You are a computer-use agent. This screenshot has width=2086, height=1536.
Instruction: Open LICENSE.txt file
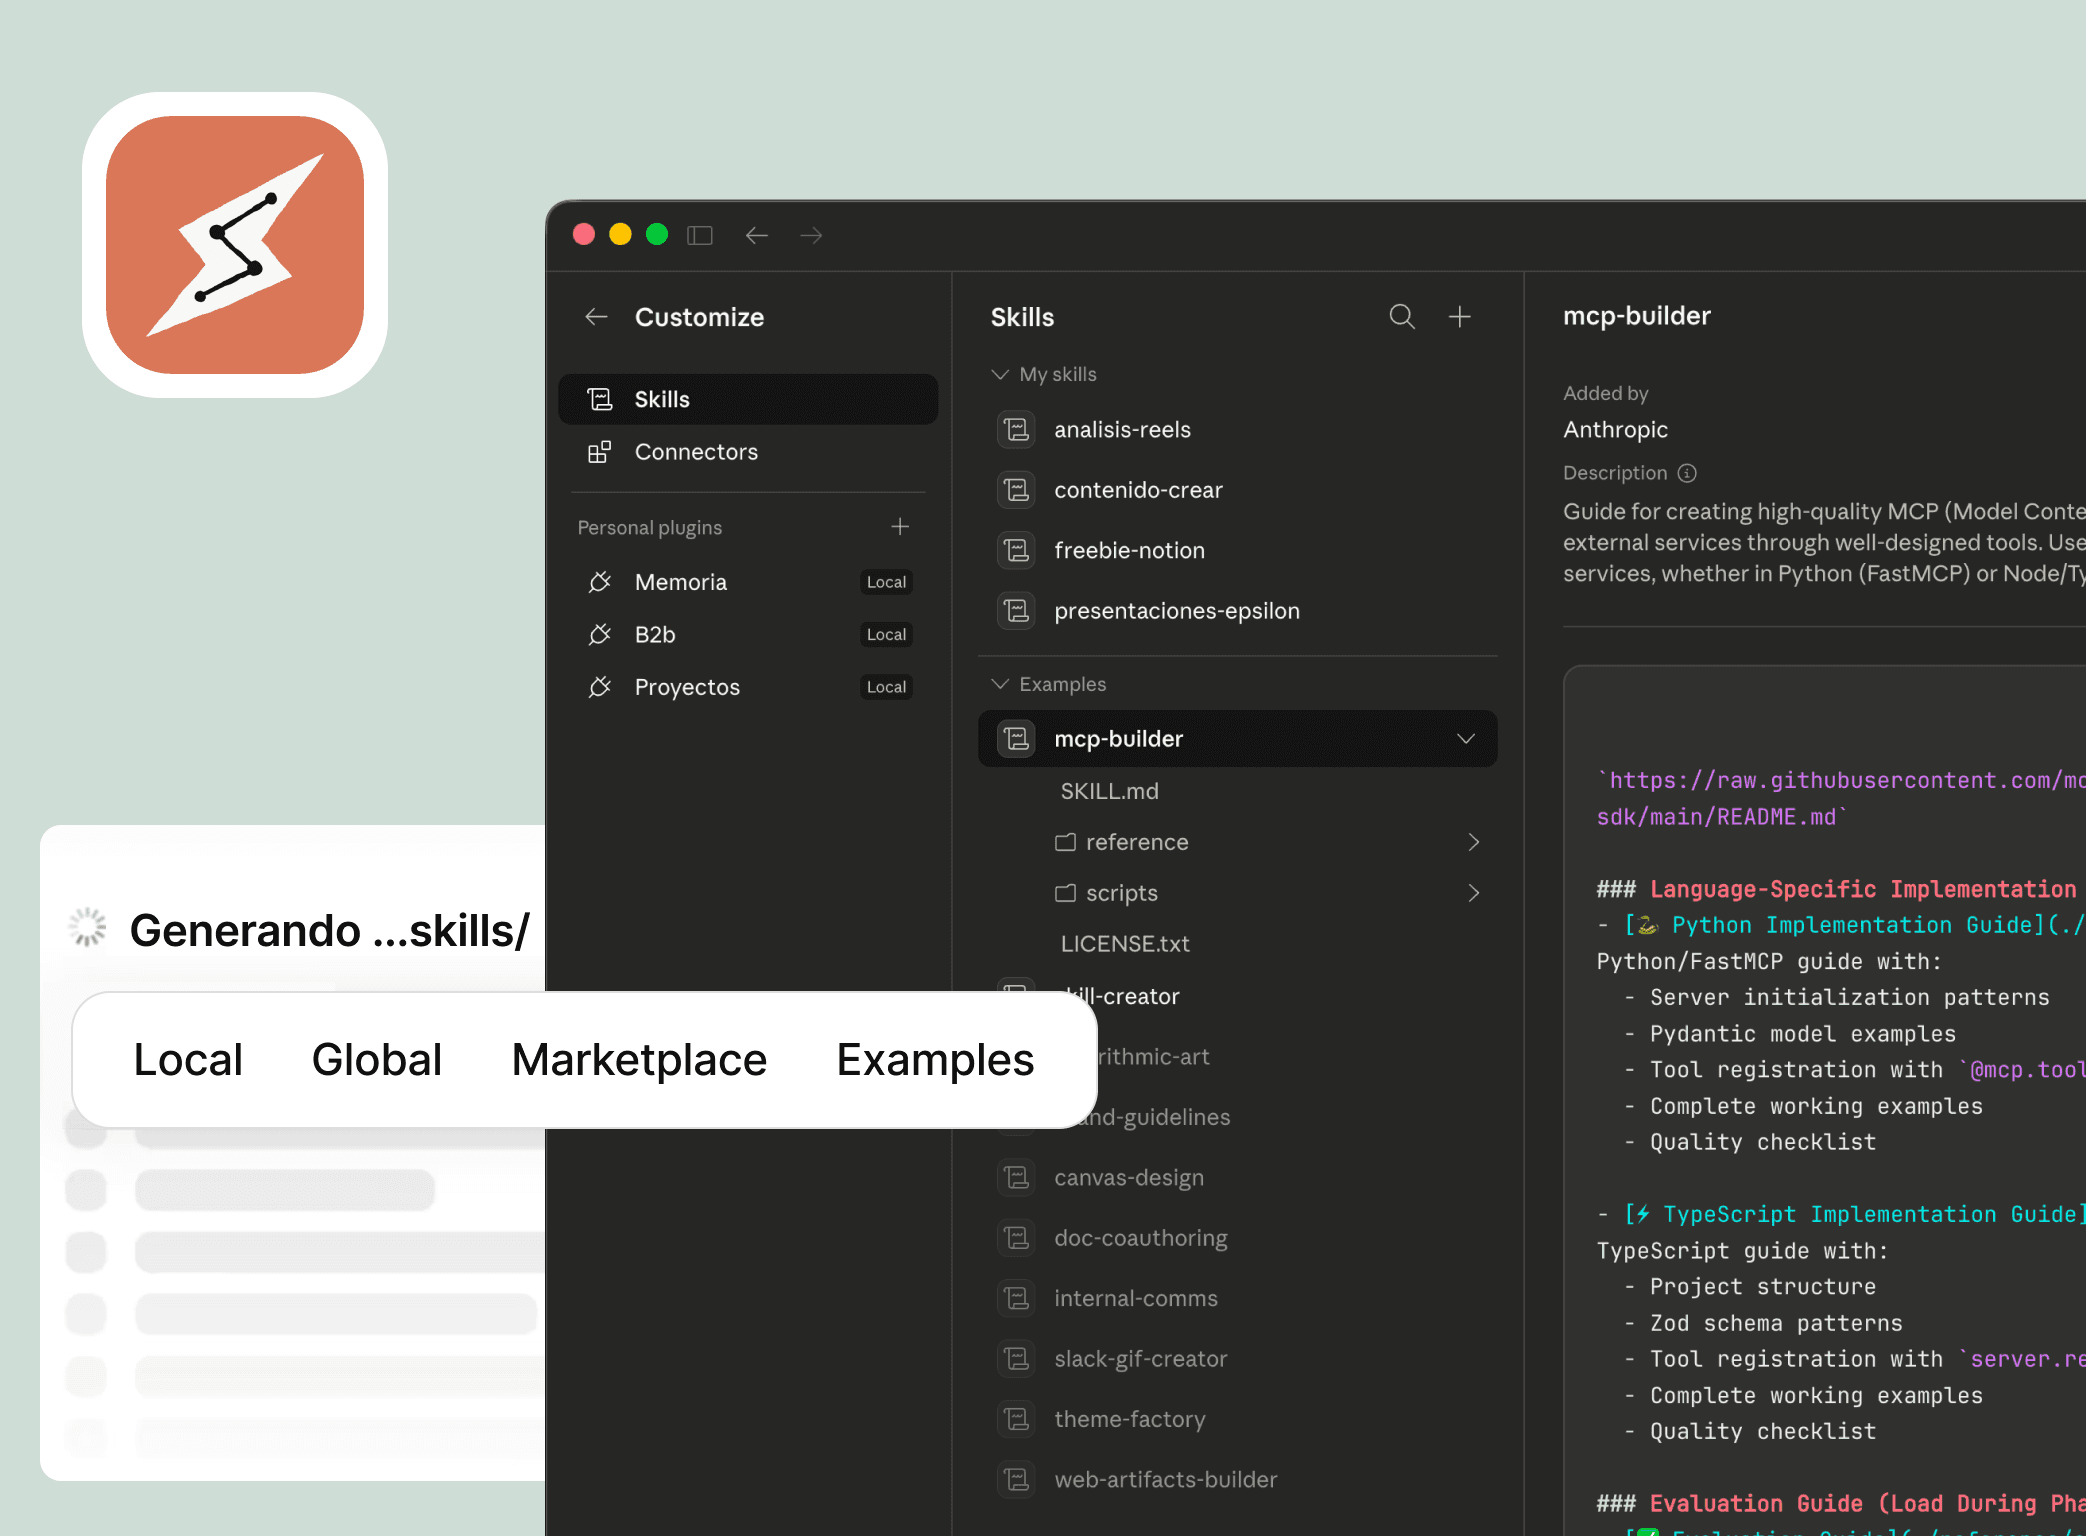1124,943
